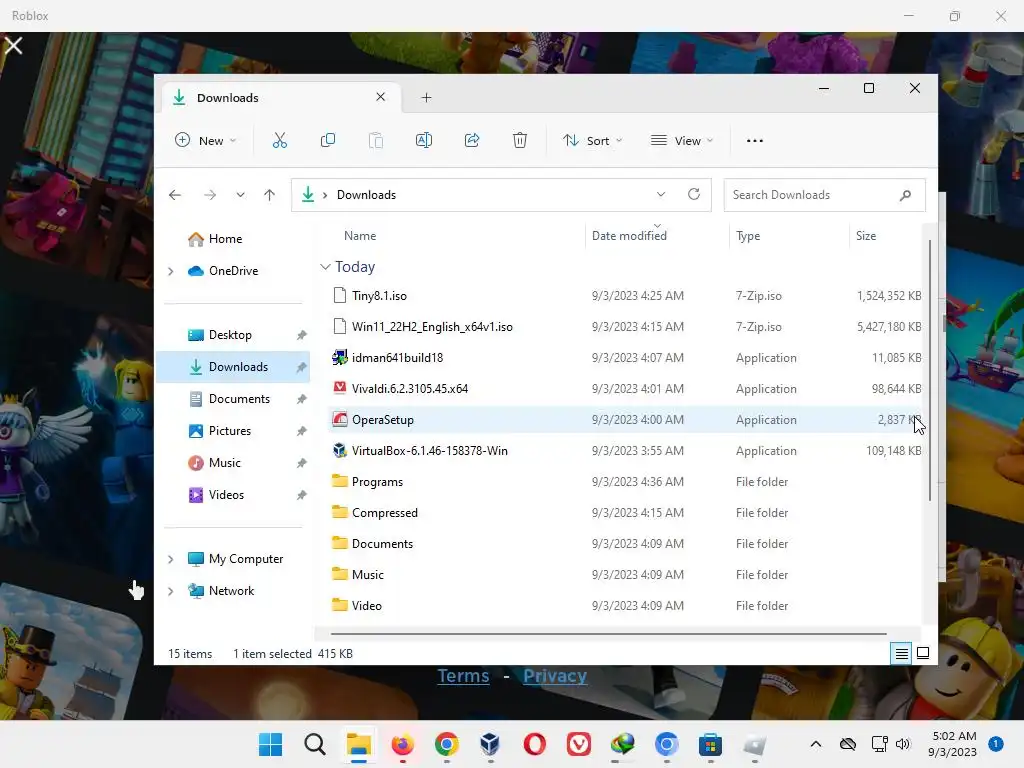Click the volume speaker tray icon
This screenshot has width=1024, height=768.
click(x=903, y=744)
